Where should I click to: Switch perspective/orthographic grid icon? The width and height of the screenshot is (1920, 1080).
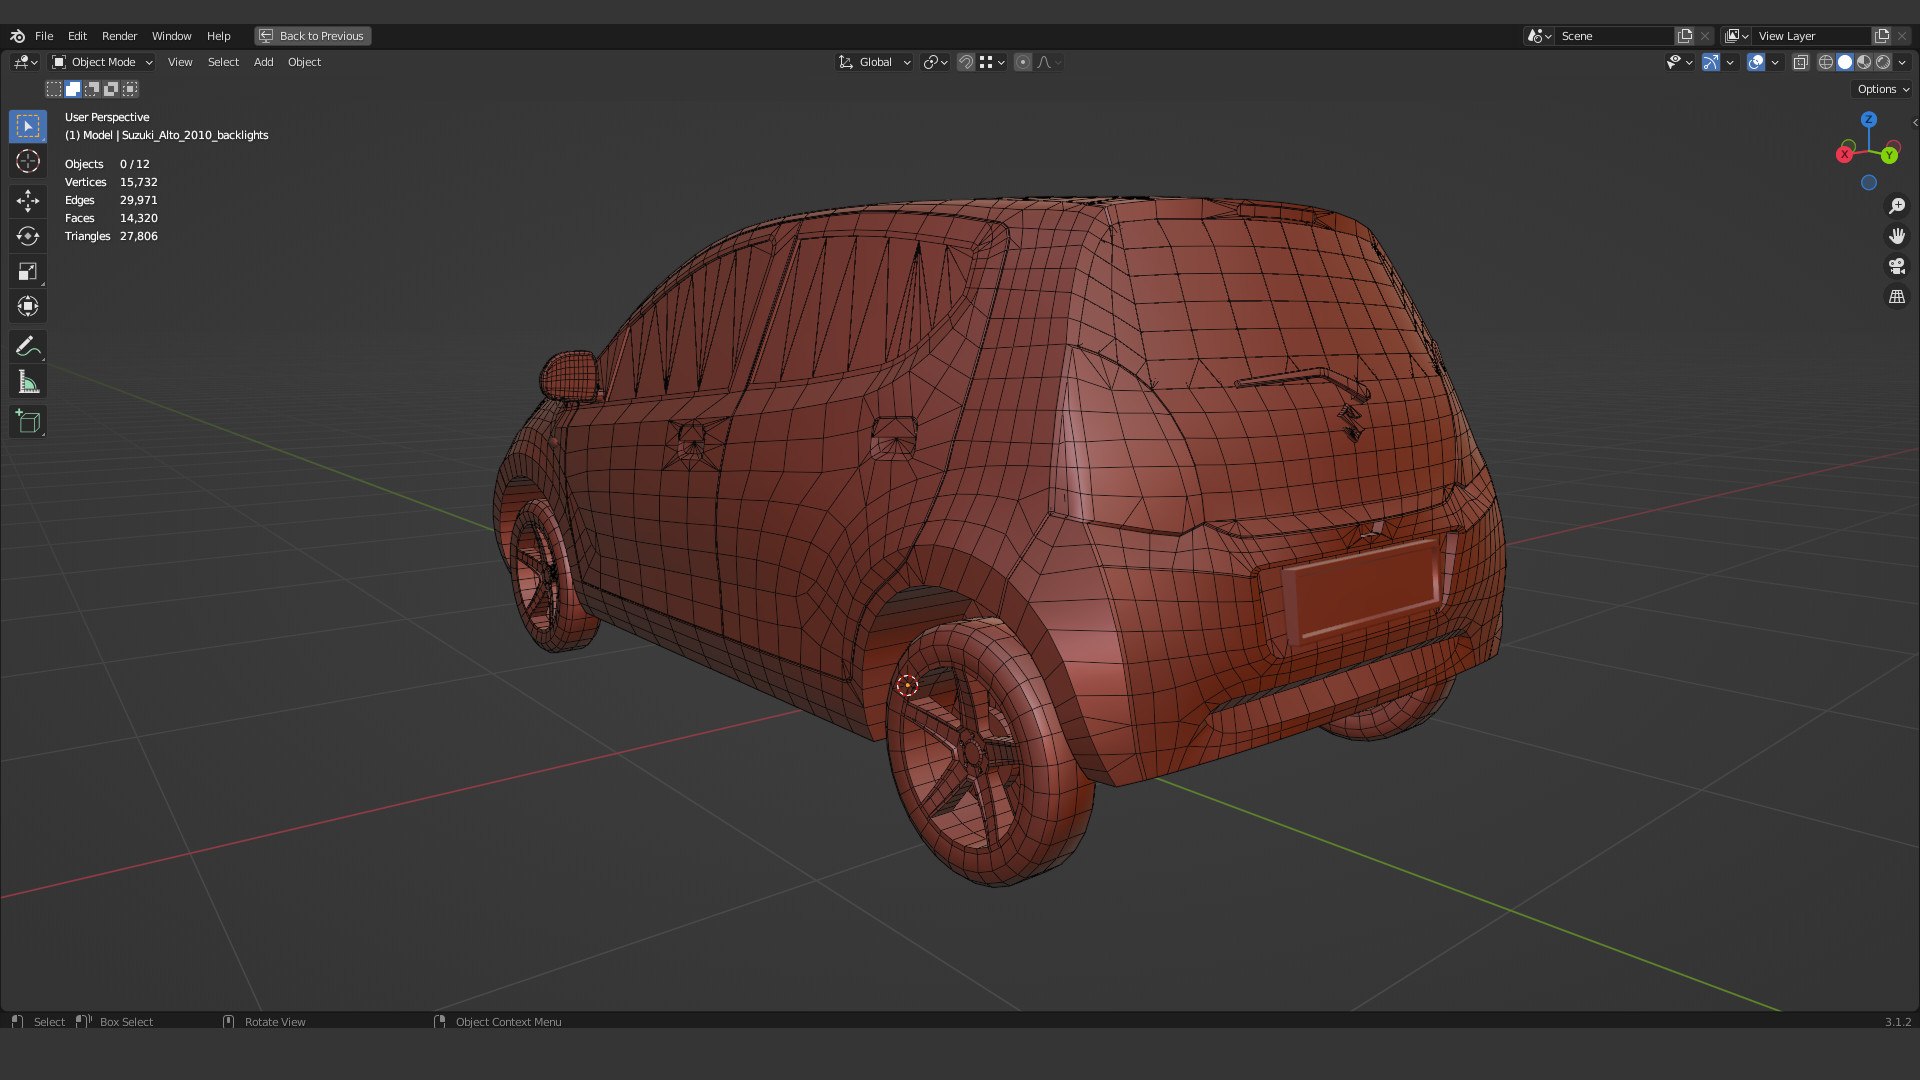1897,297
